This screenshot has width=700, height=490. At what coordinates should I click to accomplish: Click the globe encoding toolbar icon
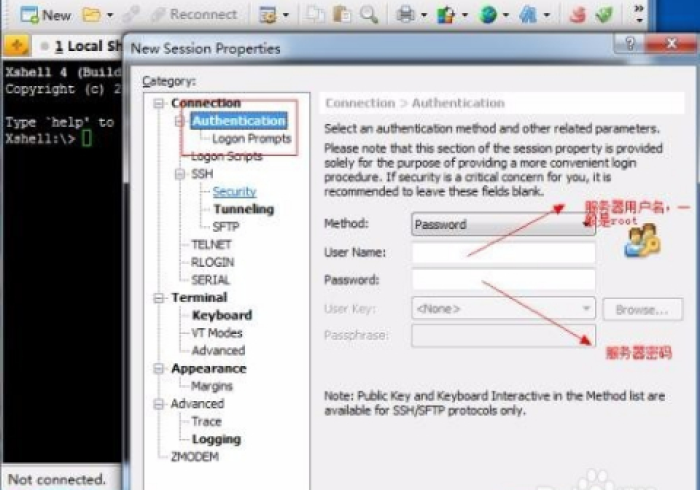(488, 15)
